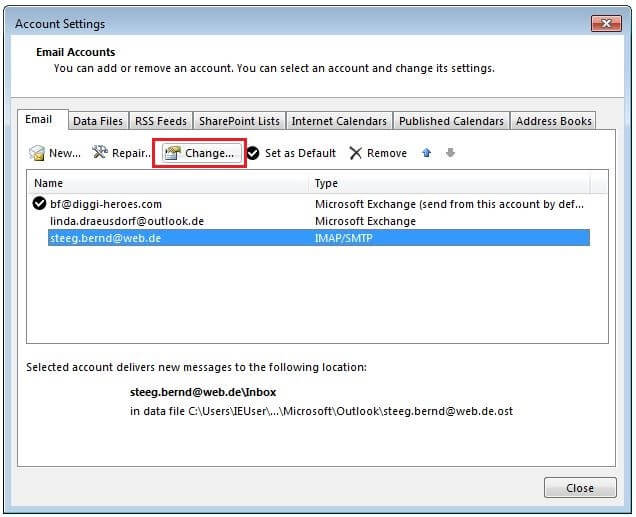Select the linda.draeusdorf@outlook.de account

127,221
